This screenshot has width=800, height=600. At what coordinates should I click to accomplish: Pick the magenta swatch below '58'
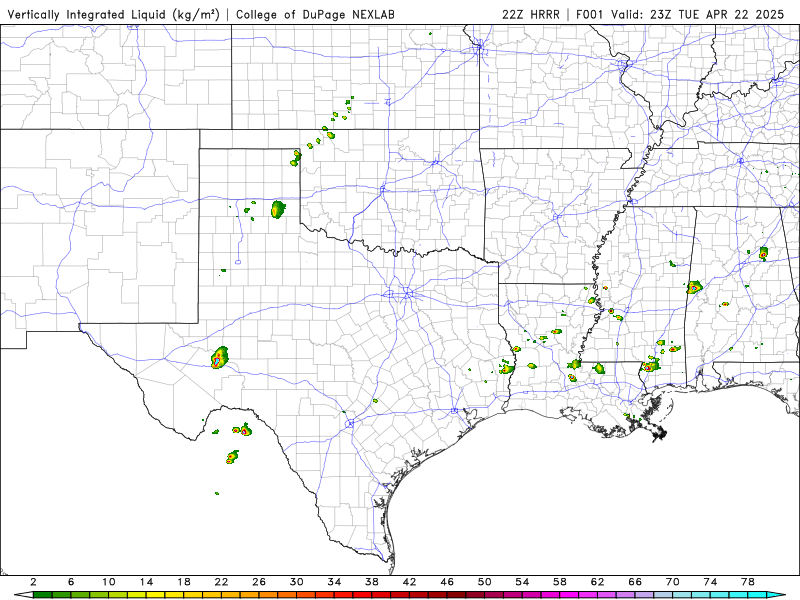(569, 595)
